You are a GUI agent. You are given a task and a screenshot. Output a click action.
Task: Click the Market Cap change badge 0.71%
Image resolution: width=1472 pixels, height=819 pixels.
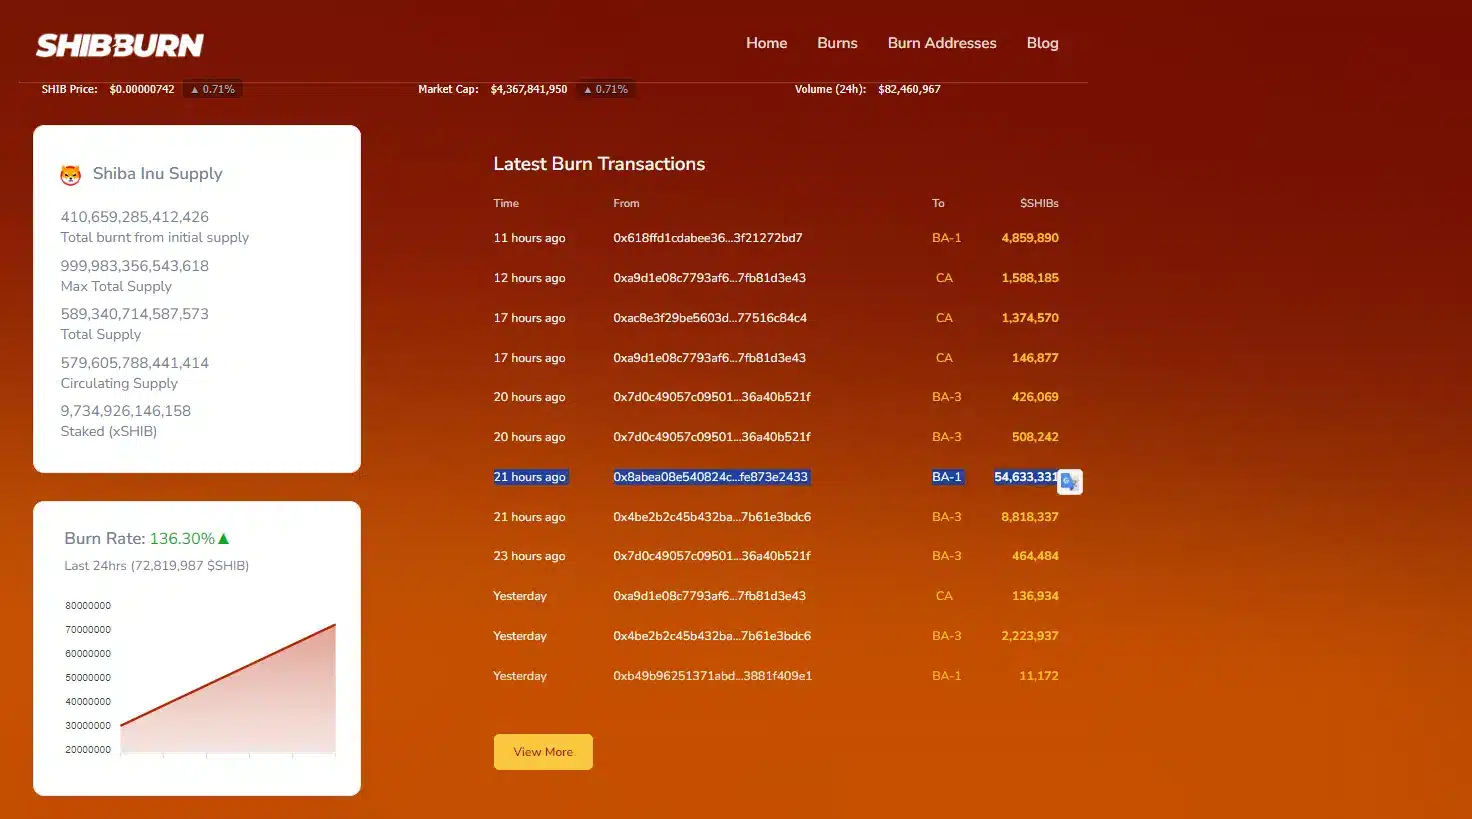click(606, 89)
